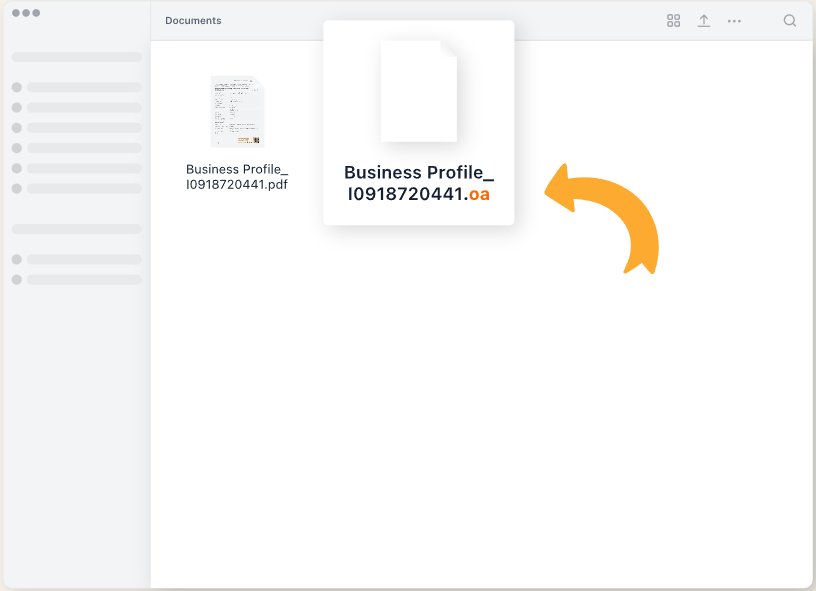Click the Documents window title
Screen dimensions: 816x591
click(x=193, y=21)
